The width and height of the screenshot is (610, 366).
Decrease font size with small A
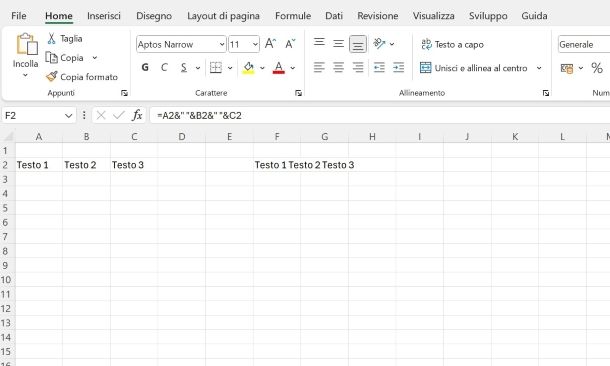point(290,44)
